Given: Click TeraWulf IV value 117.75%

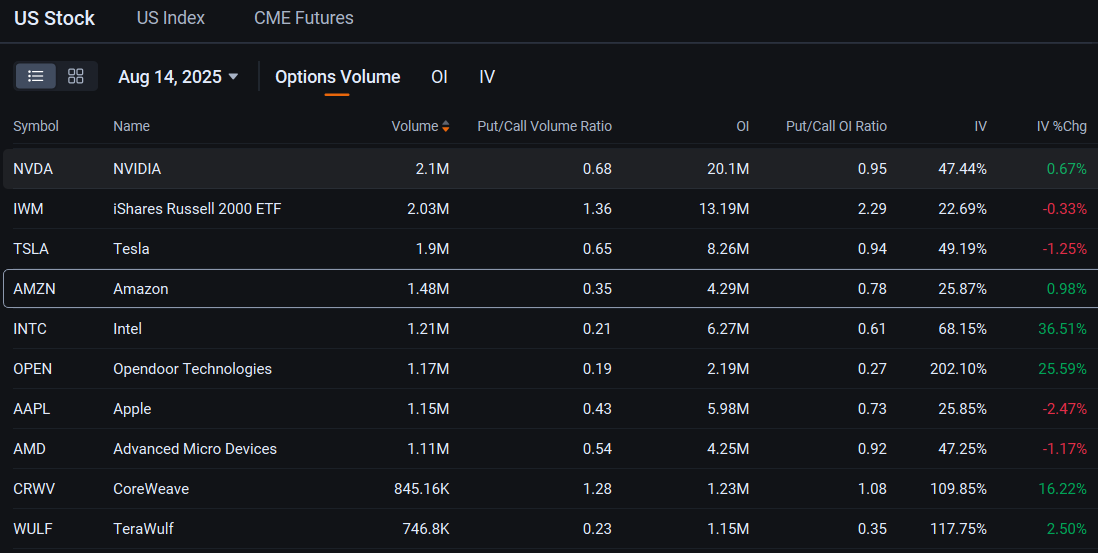Looking at the screenshot, I should pos(959,528).
